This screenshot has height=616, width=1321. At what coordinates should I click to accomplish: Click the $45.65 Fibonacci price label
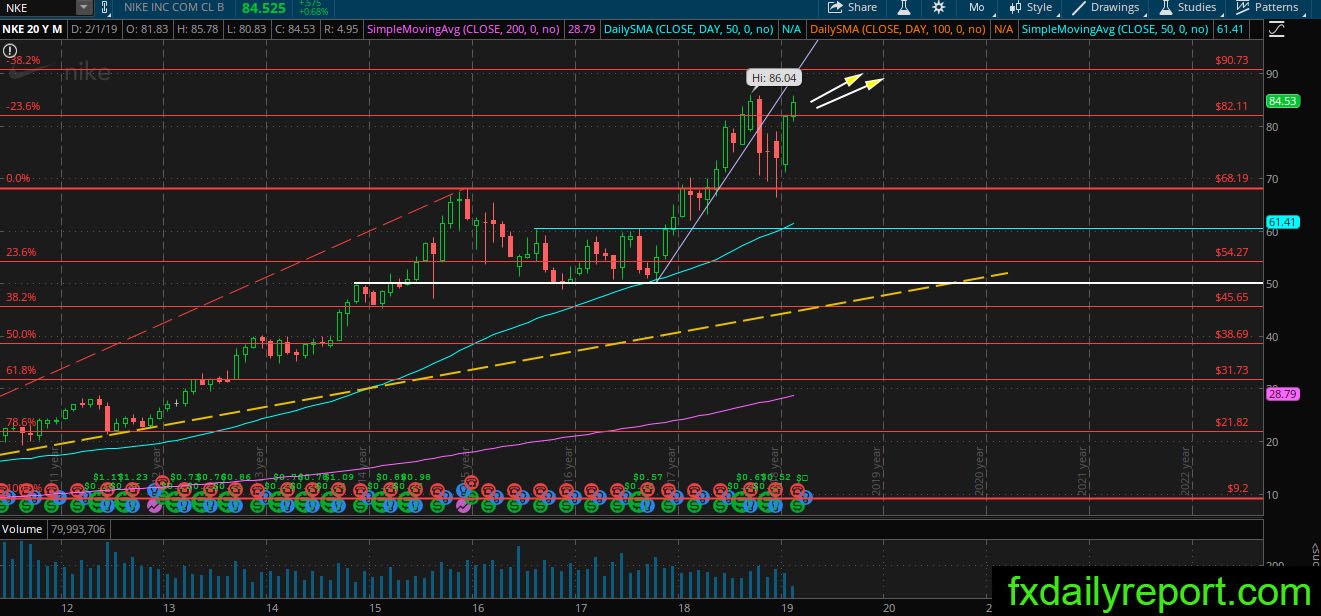(x=1231, y=297)
